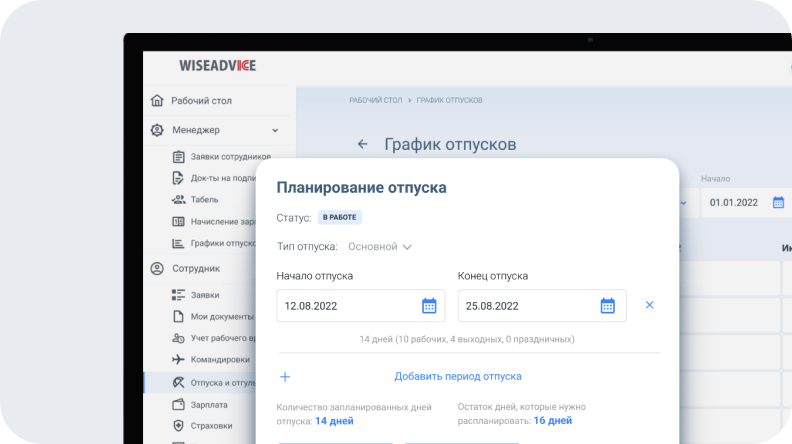Collapse the Менеджер section chevron
The height and width of the screenshot is (444, 792).
pyautogui.click(x=275, y=130)
